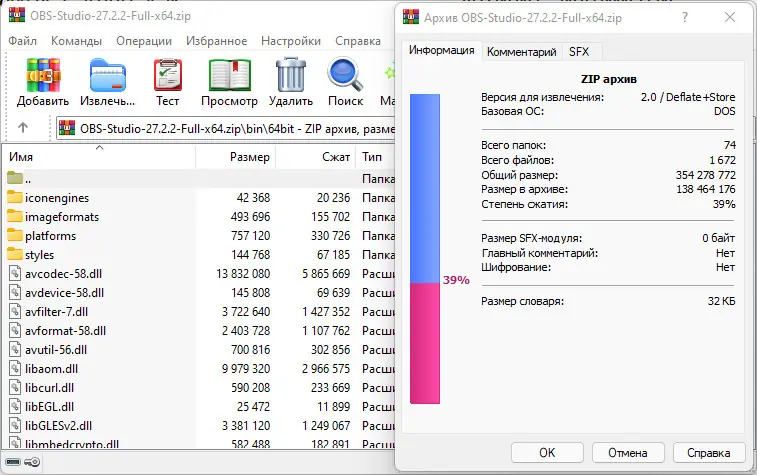
Task: Open the Просмотр book icon
Action: [x=229, y=75]
